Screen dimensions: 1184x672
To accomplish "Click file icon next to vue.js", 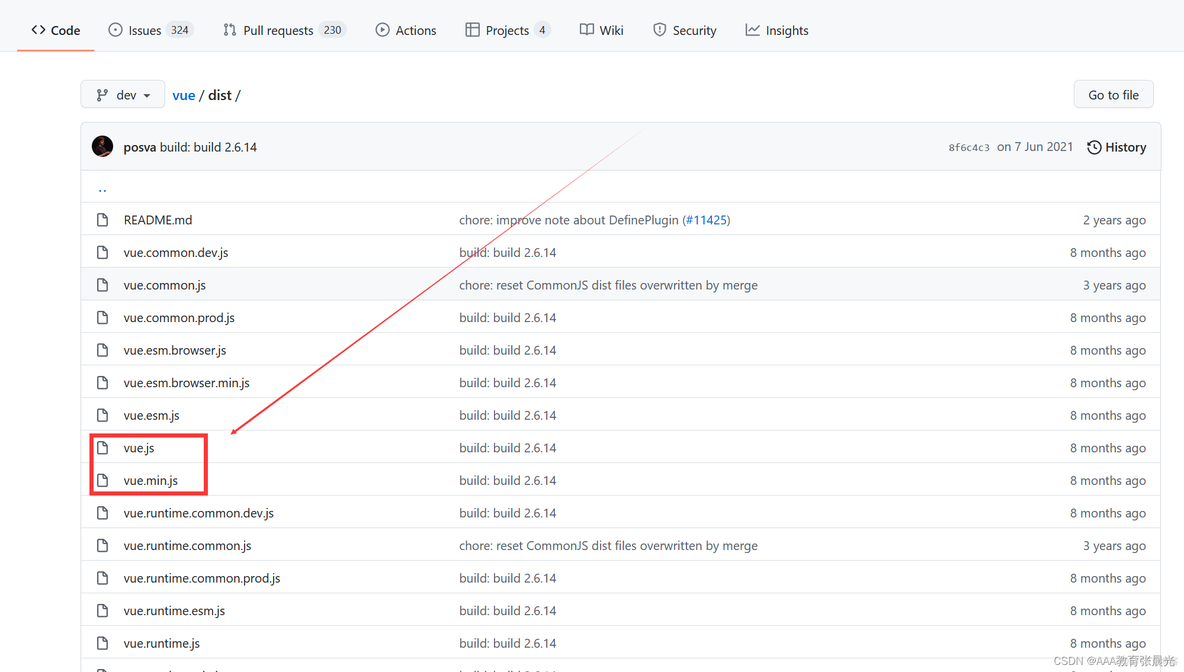I will tap(103, 448).
